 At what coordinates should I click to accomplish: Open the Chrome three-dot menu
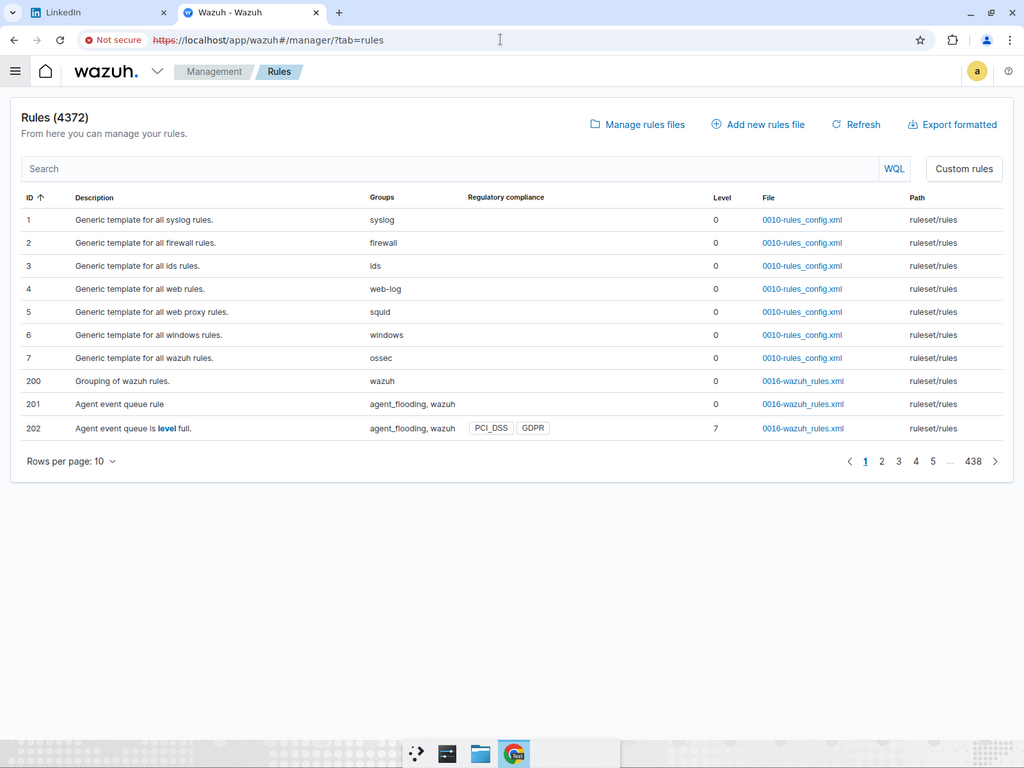tap(1010, 40)
